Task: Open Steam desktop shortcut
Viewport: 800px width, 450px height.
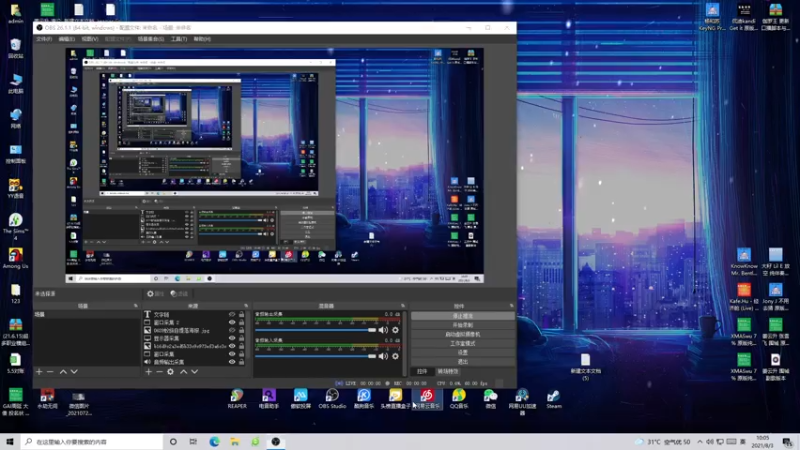Action: [x=553, y=397]
